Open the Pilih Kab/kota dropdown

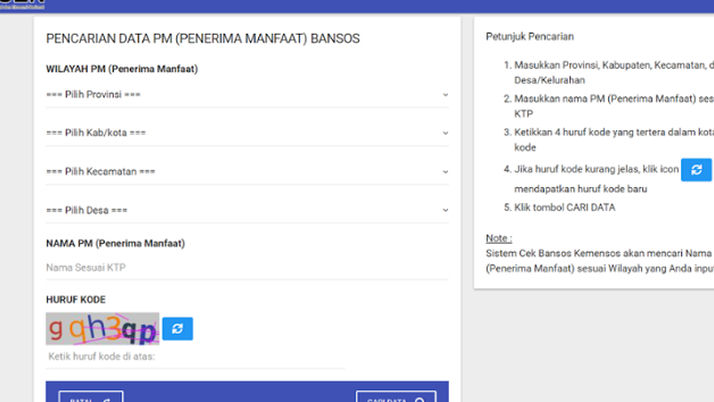[247, 133]
